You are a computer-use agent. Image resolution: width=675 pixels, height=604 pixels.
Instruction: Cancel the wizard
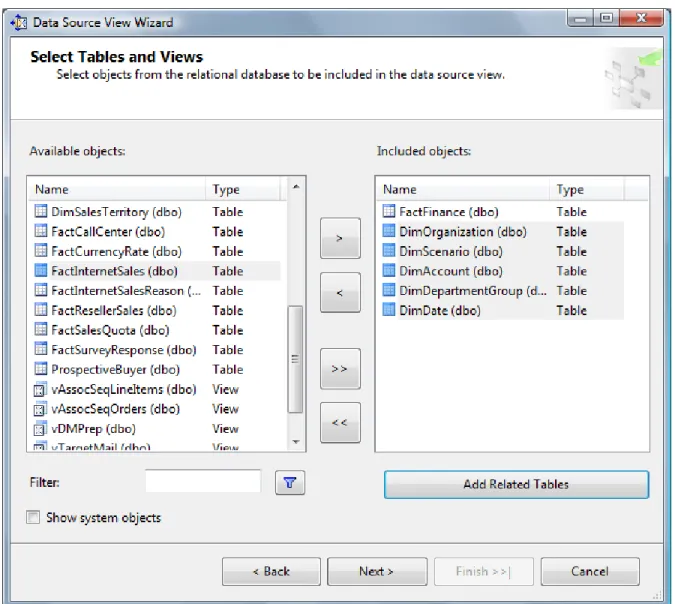coord(590,572)
